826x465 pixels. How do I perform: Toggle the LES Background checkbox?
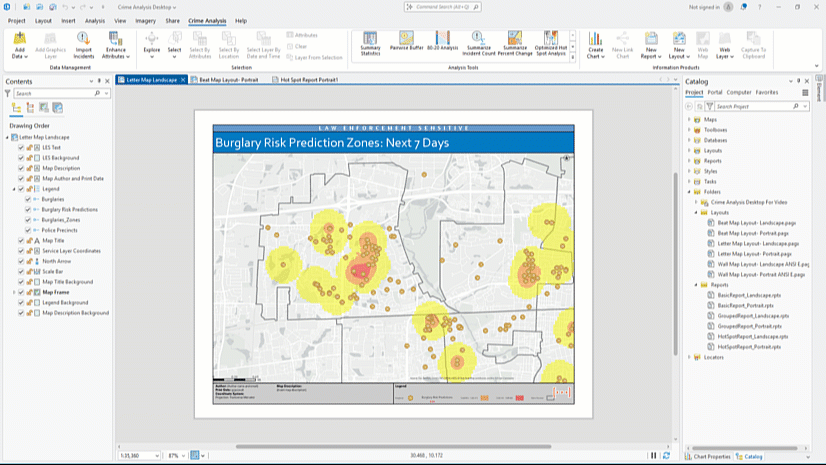pos(21,158)
